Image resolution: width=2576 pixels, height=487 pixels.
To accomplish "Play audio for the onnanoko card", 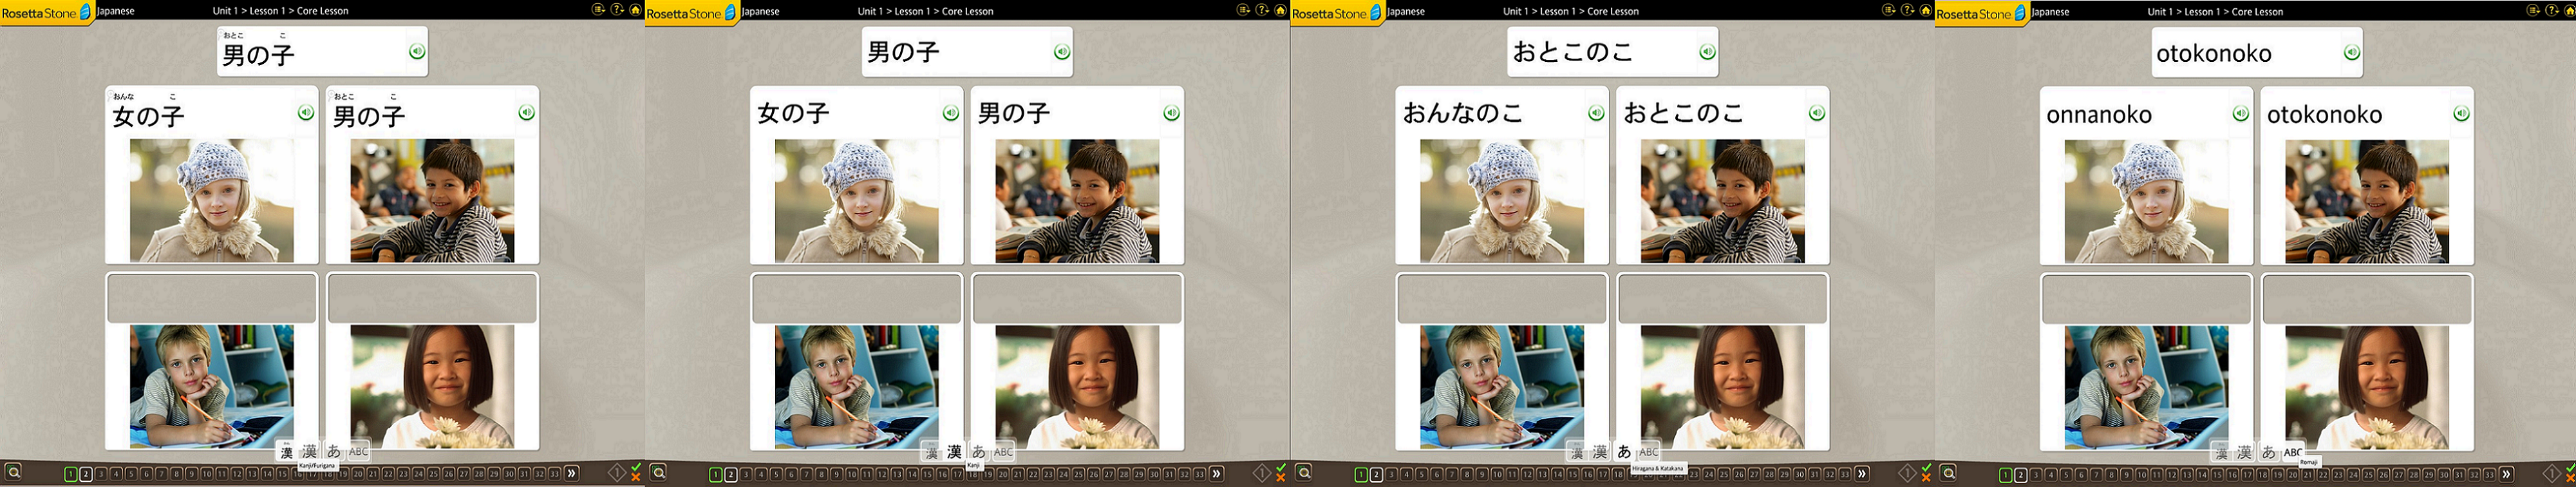I will point(2241,113).
